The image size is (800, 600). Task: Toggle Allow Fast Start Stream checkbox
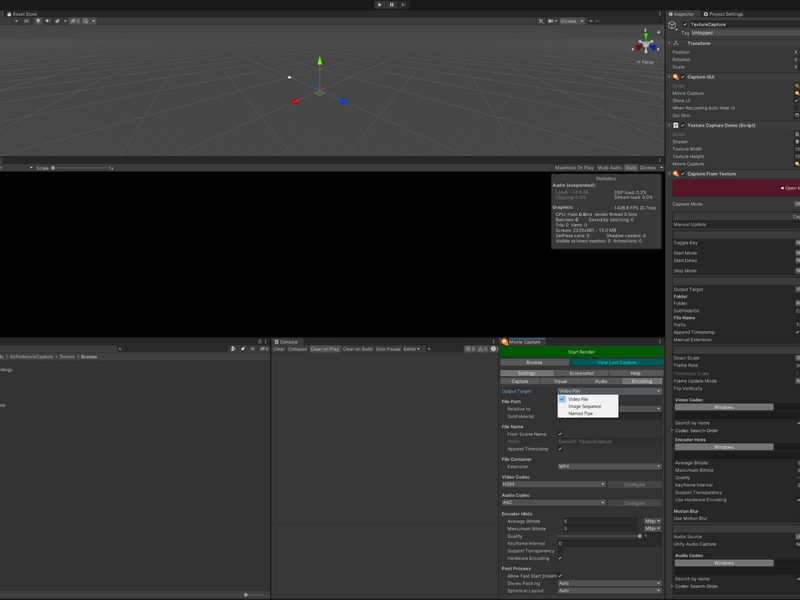pos(560,576)
